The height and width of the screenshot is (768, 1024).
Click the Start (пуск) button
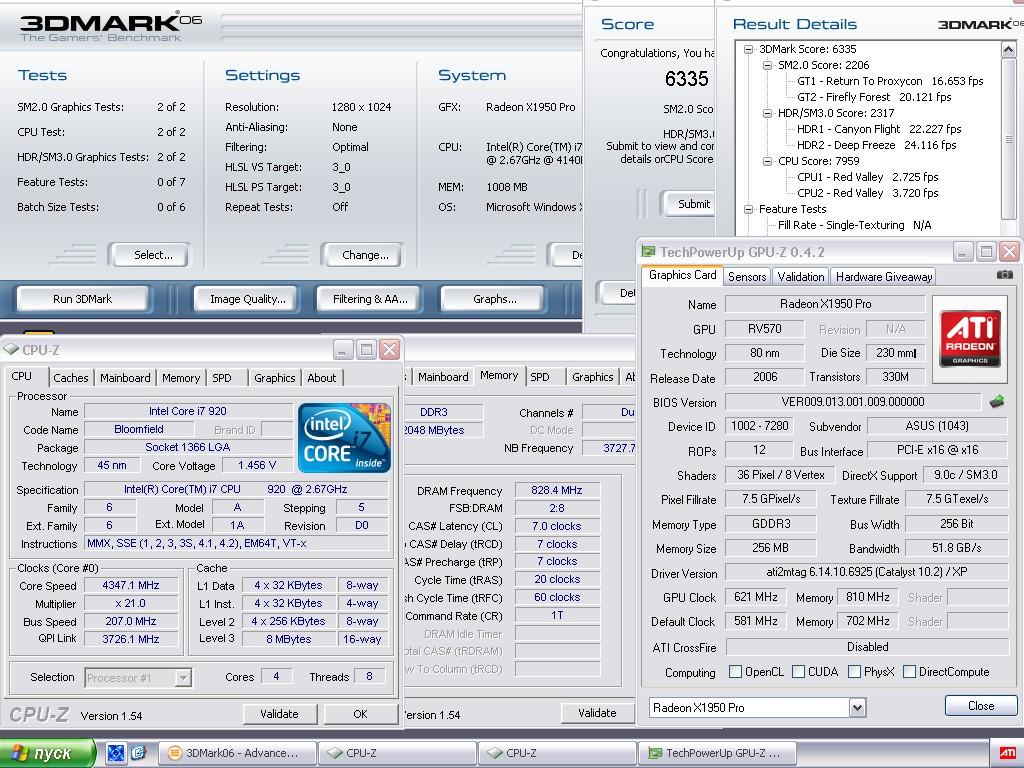pyautogui.click(x=46, y=753)
